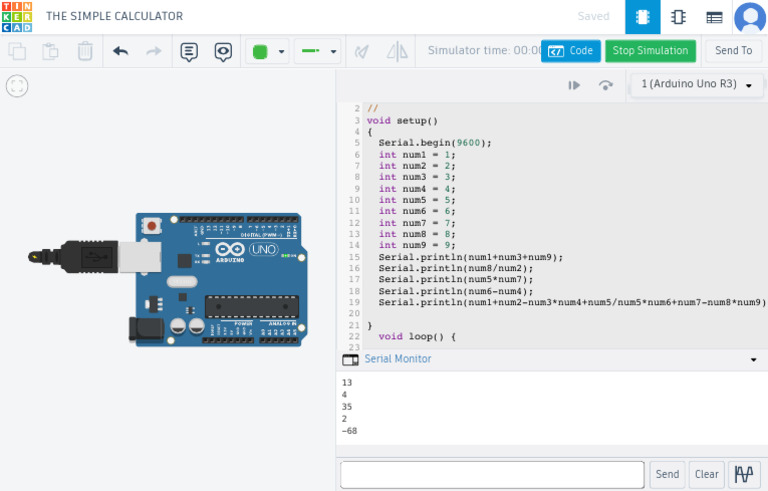Pick the green wire color swatch

pos(260,51)
